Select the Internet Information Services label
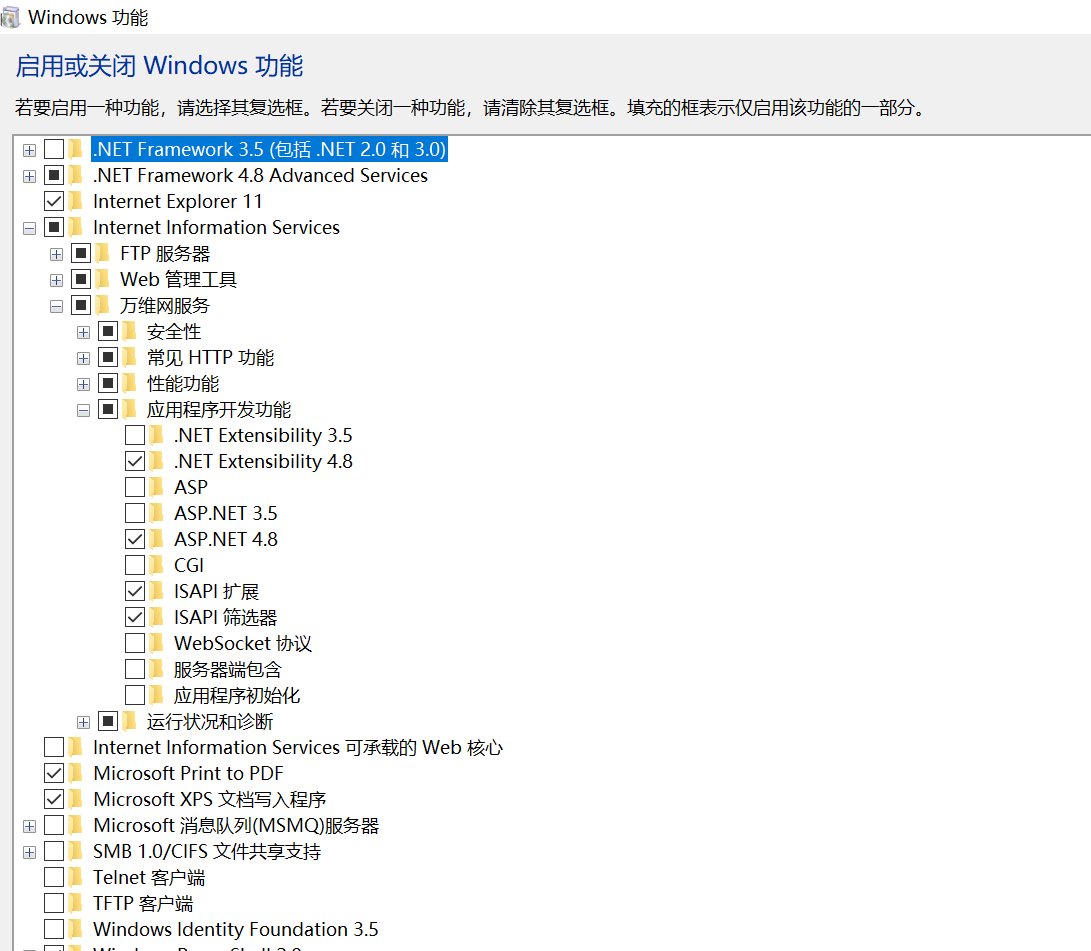Image resolution: width=1091 pixels, height=951 pixels. (x=216, y=227)
